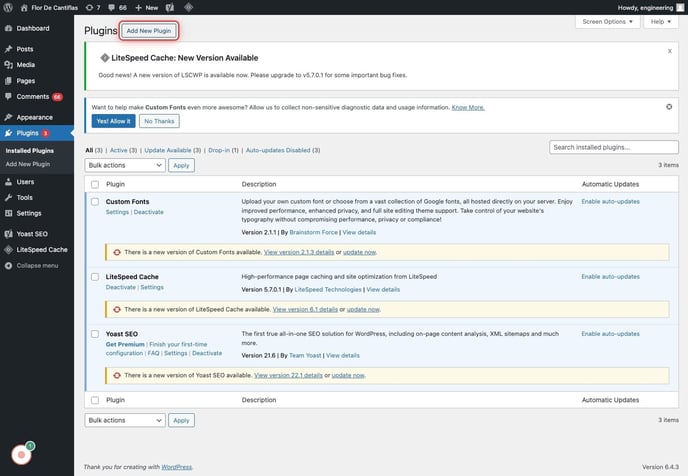Open the comments bubble icon in admin bar

click(113, 7)
